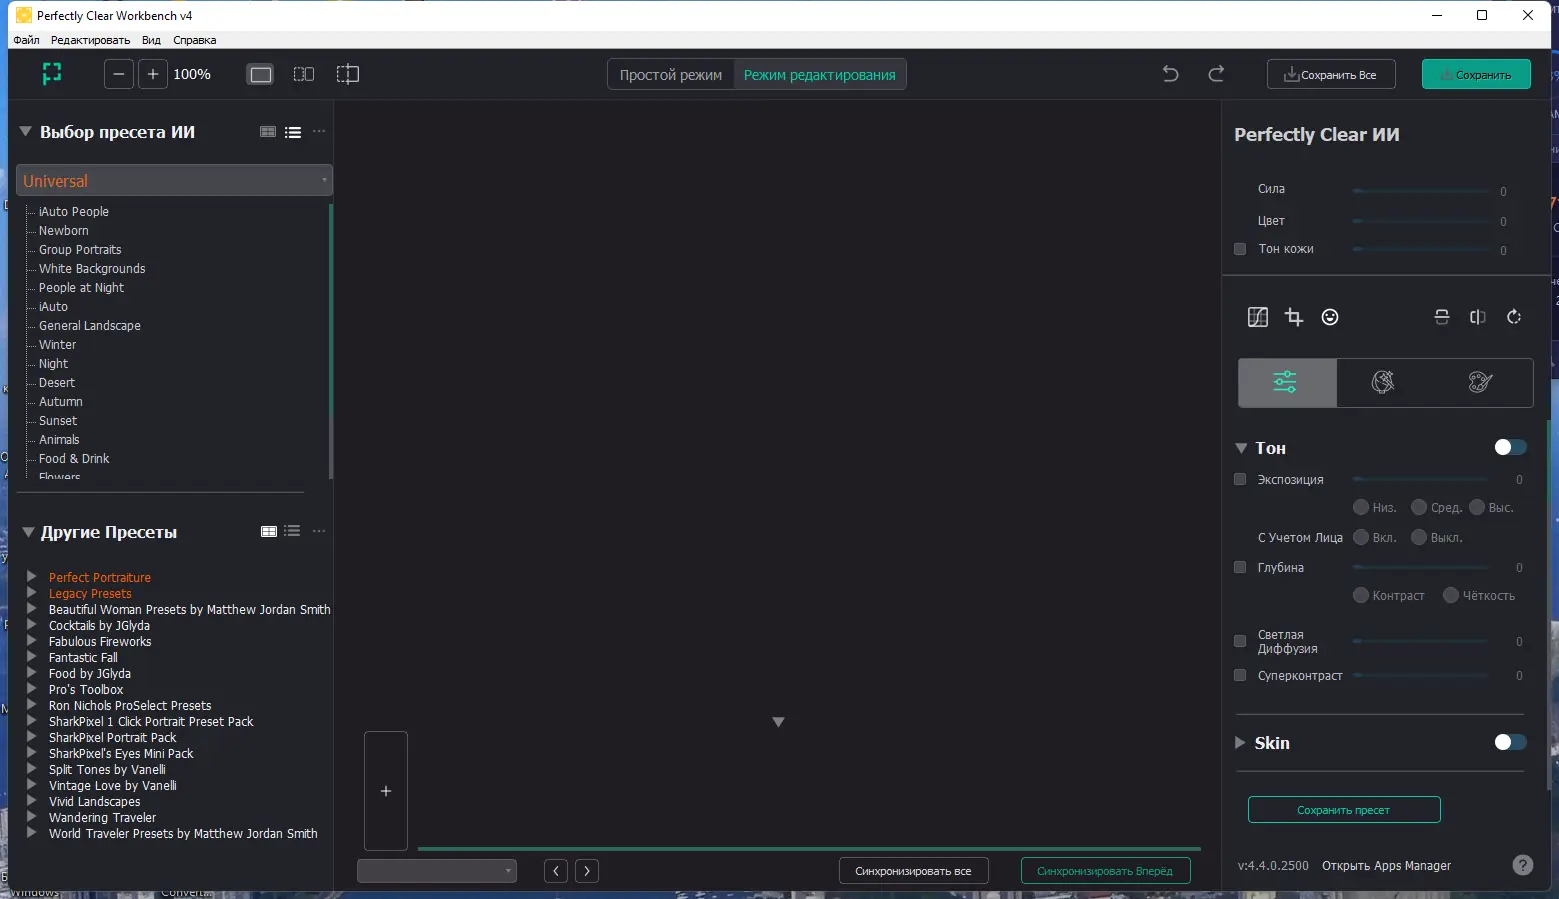This screenshot has width=1559, height=899.
Task: Enable the Тон кожи checkbox
Action: [1240, 249]
